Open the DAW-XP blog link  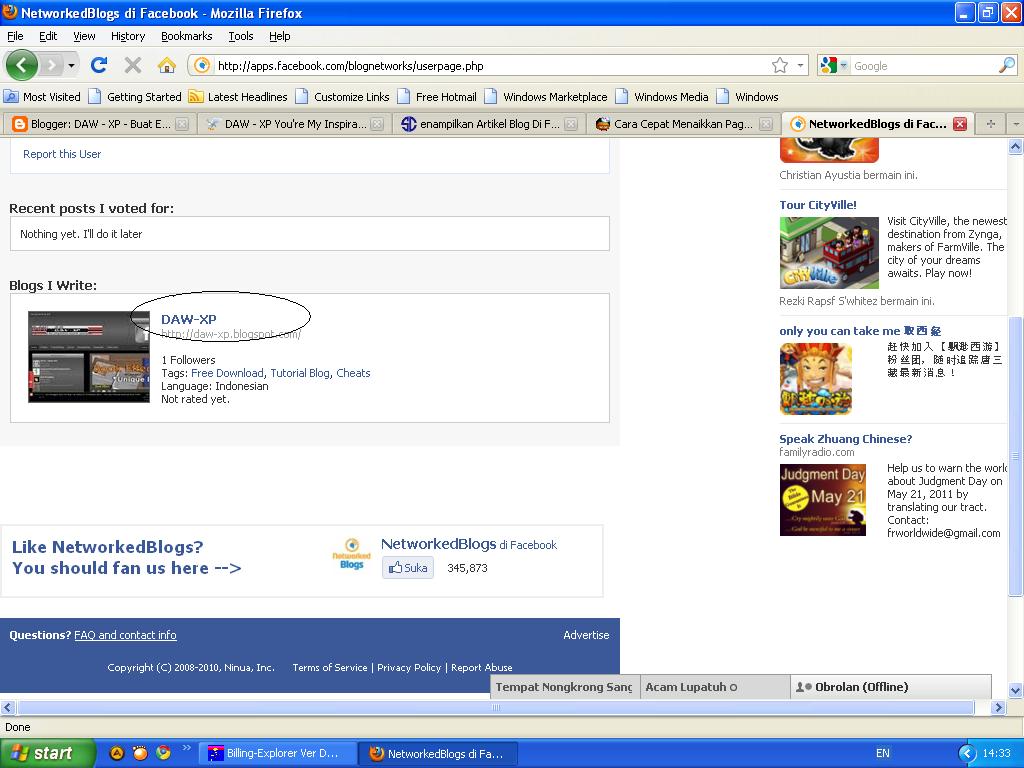coord(189,319)
